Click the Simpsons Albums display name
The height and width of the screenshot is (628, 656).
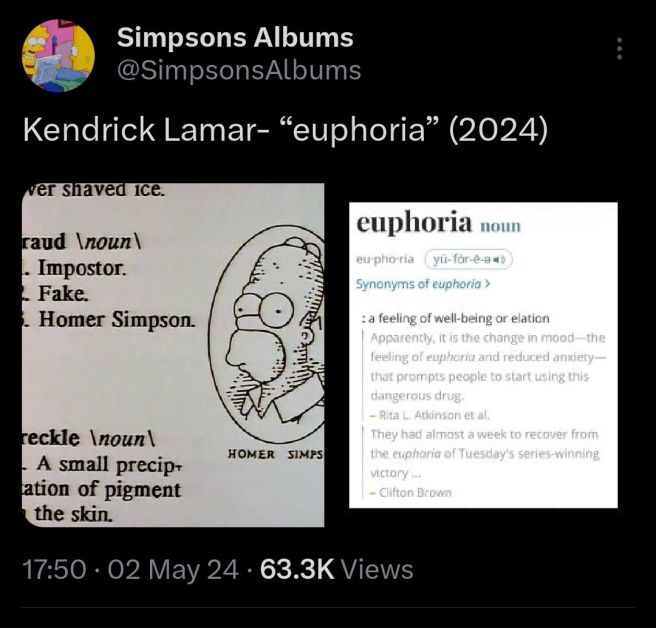(235, 37)
